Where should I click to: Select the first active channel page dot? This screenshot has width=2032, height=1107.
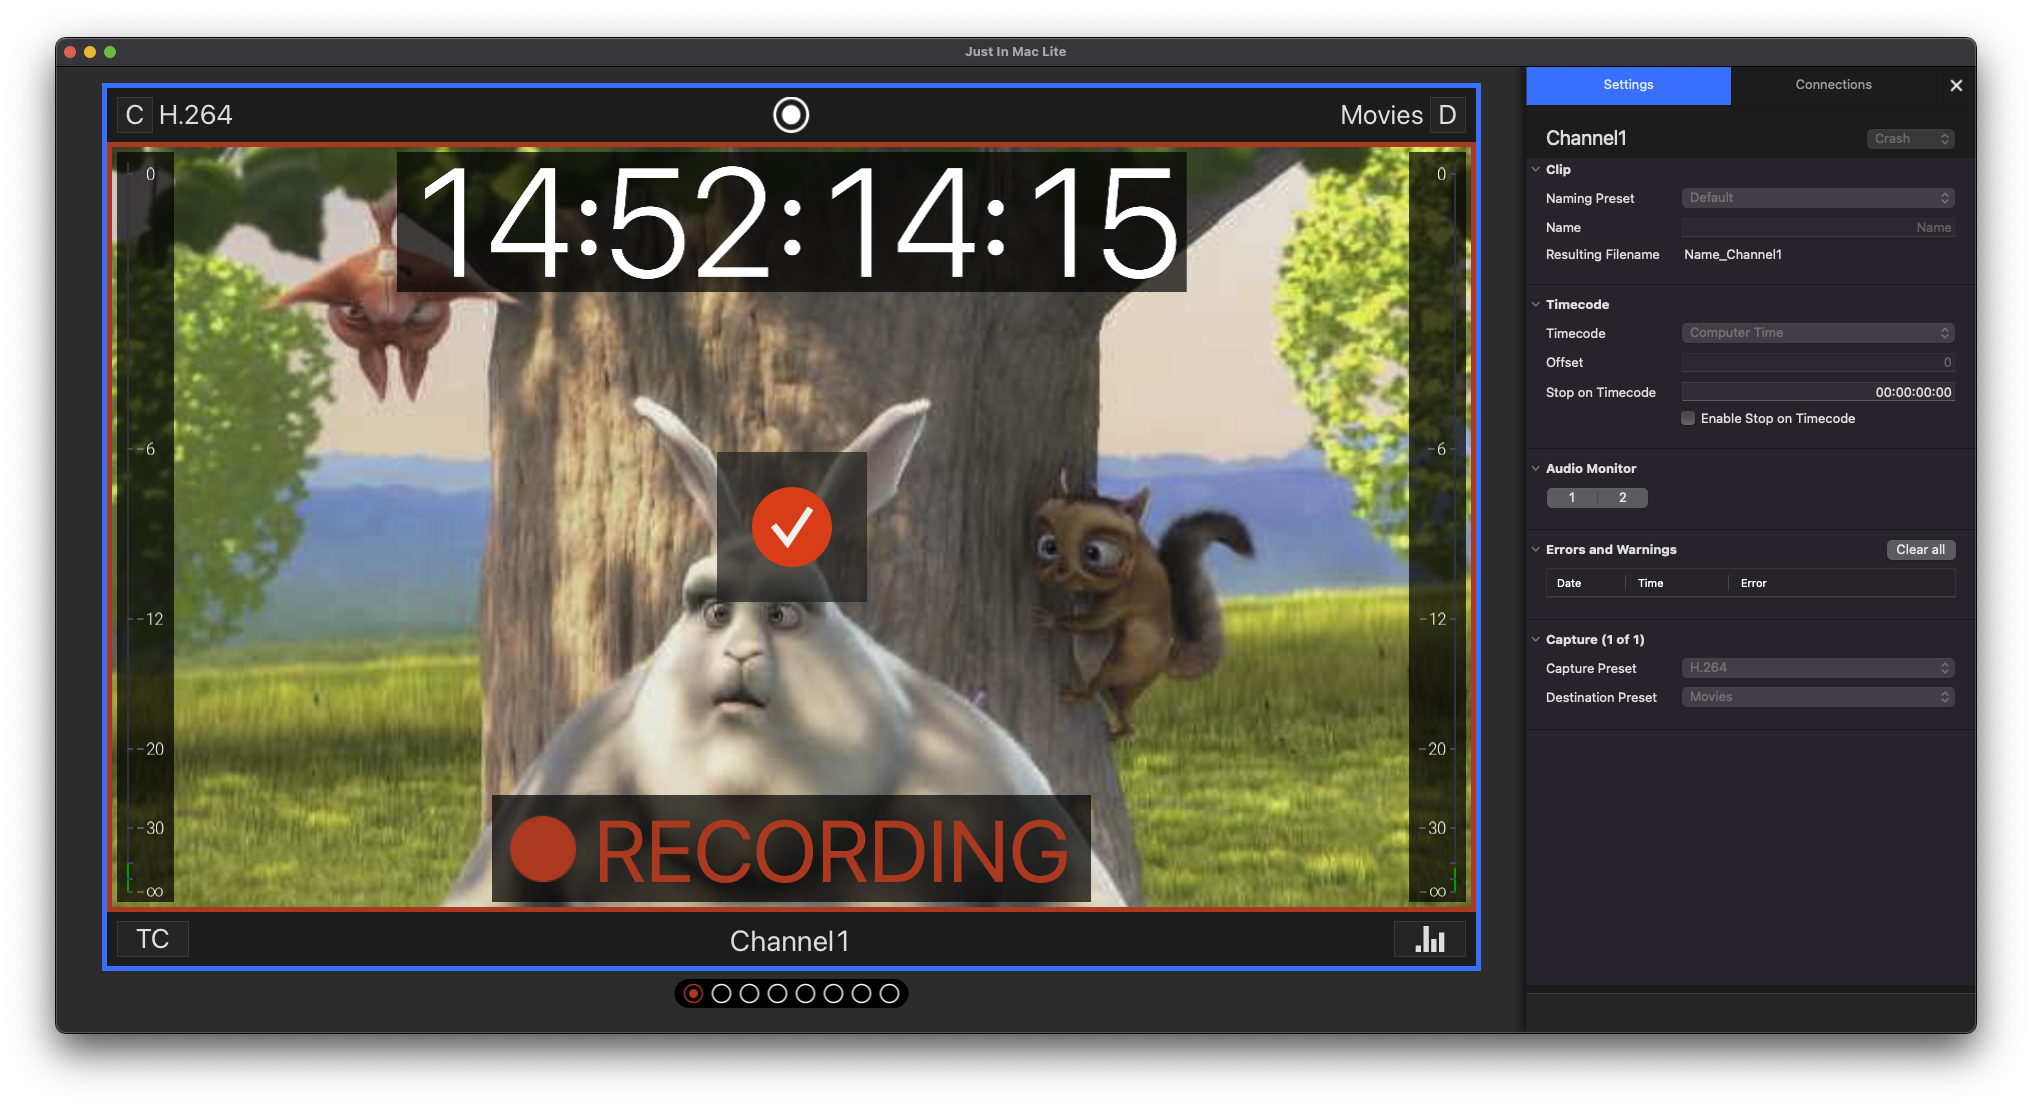pyautogui.click(x=693, y=993)
